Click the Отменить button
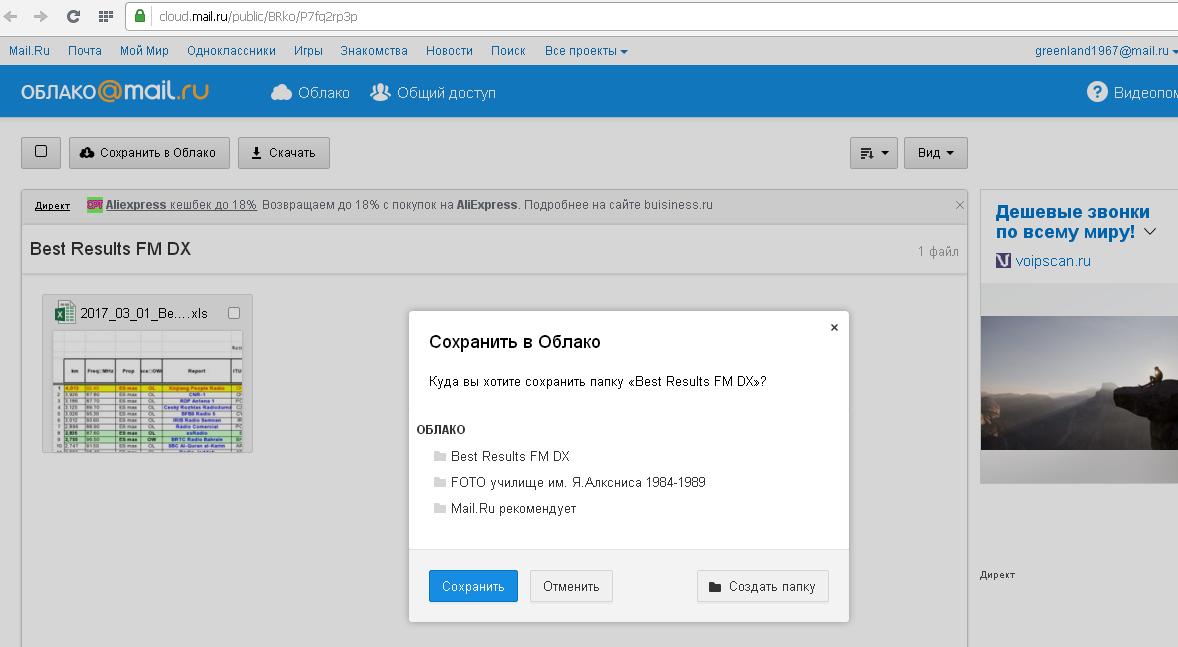1178x647 pixels. (571, 586)
